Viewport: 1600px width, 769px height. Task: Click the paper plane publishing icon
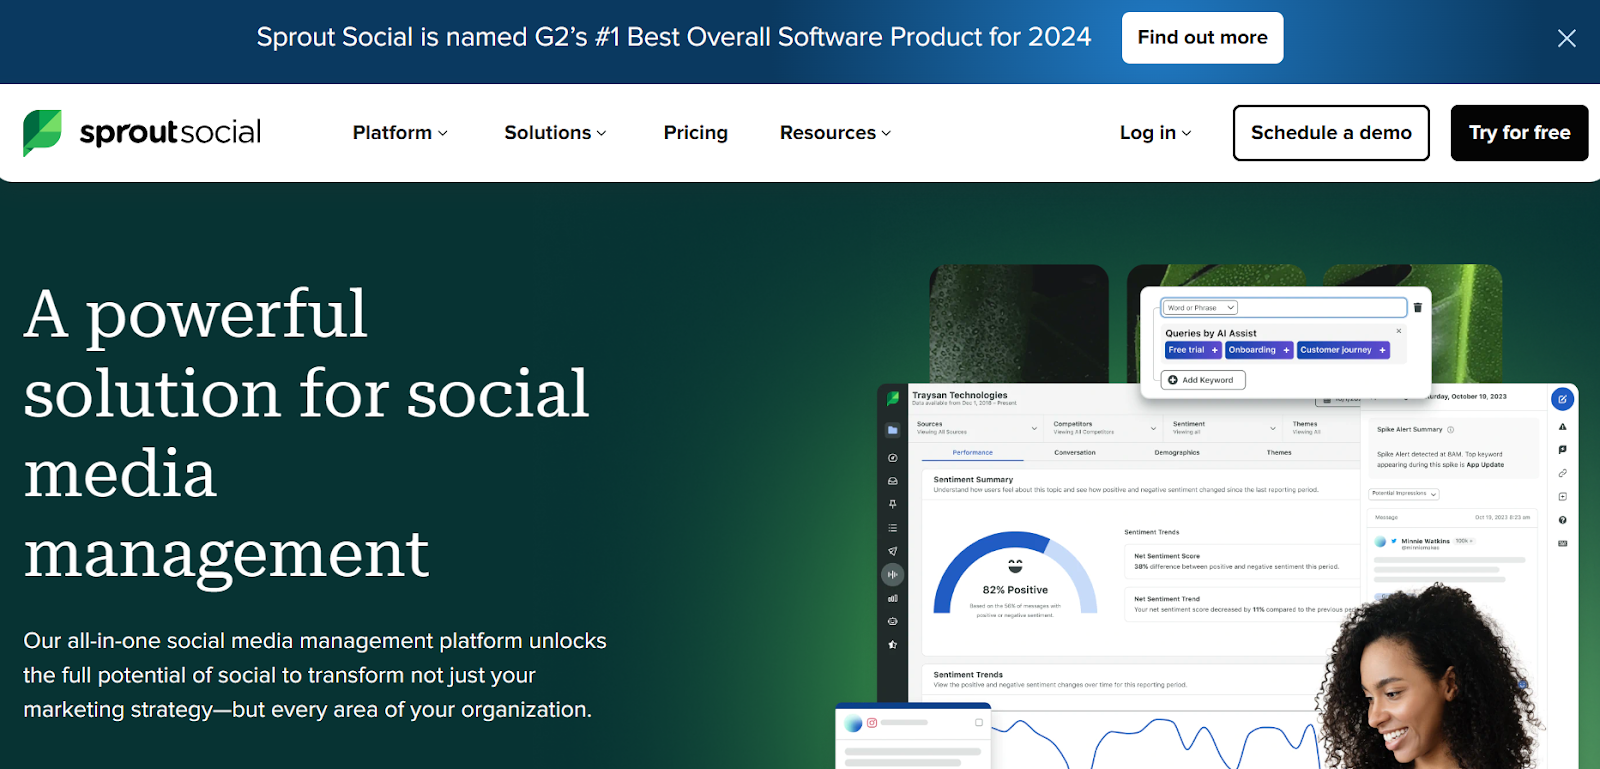click(x=893, y=551)
